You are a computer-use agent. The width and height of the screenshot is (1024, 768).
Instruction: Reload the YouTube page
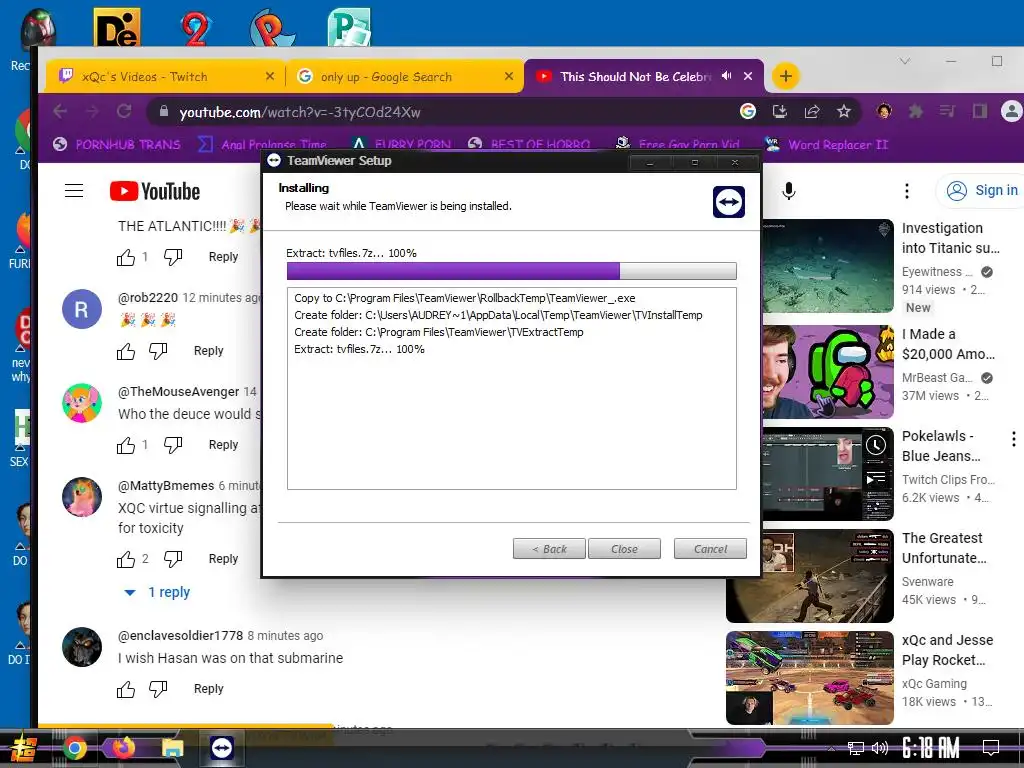point(124,112)
